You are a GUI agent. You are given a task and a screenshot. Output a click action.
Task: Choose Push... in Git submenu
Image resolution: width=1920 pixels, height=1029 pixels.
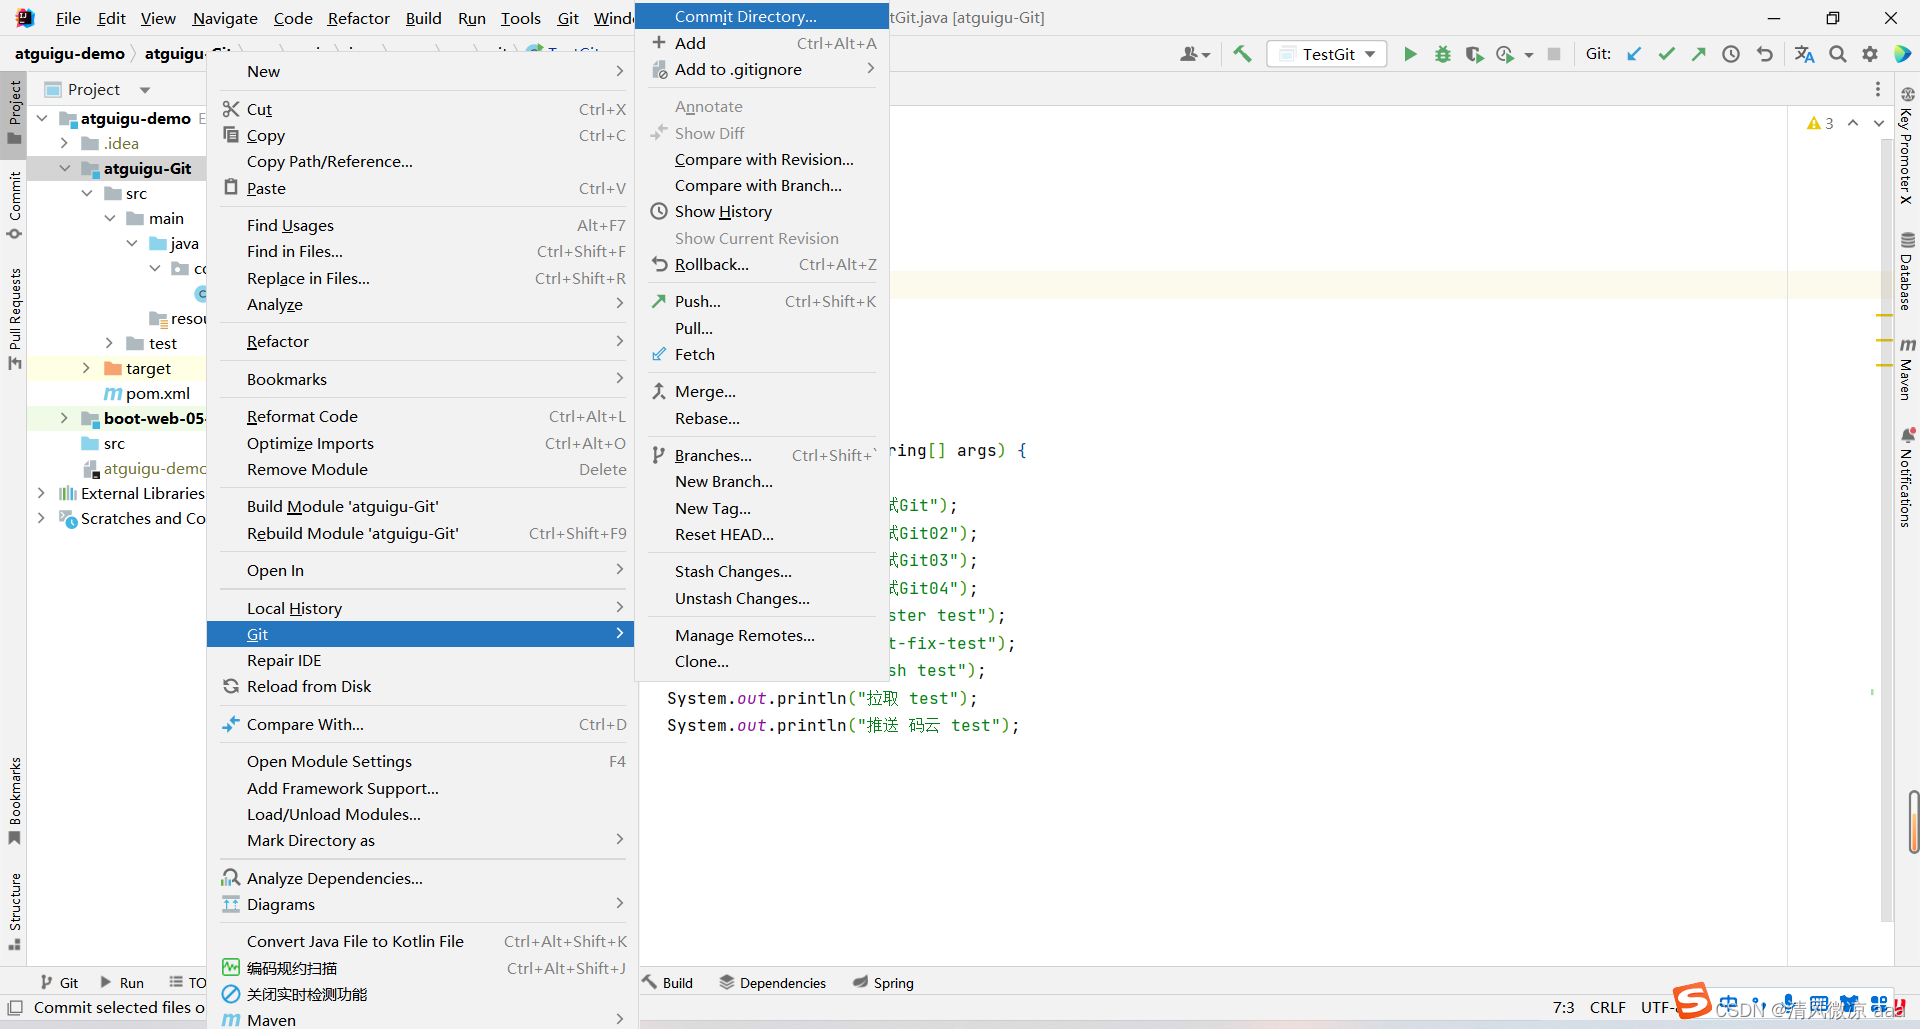pos(762,302)
